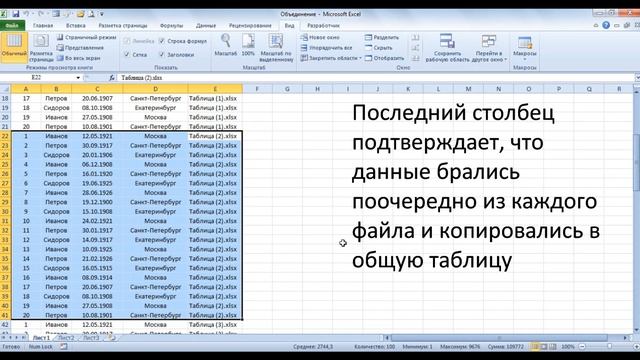Open Представления custom views
Viewport: 640px width, 360px height.
(80, 48)
